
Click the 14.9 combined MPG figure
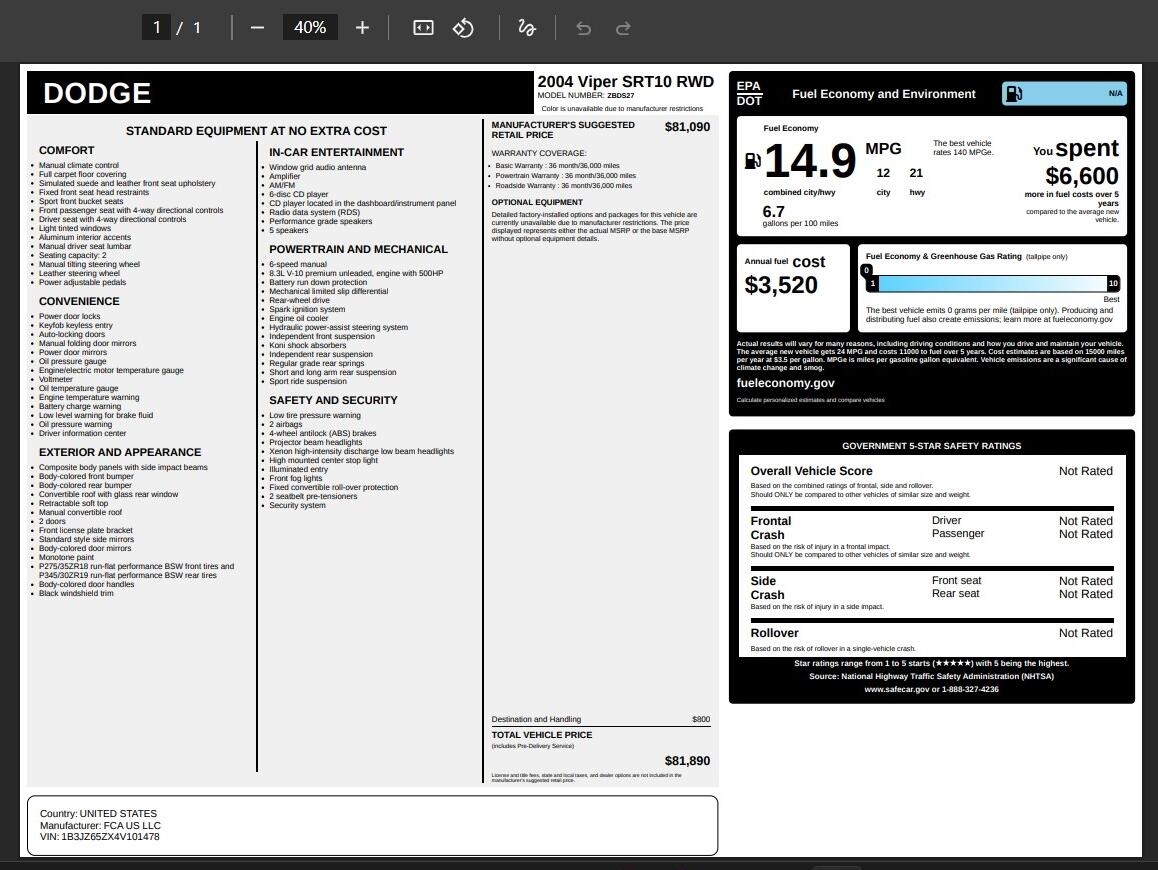(810, 161)
